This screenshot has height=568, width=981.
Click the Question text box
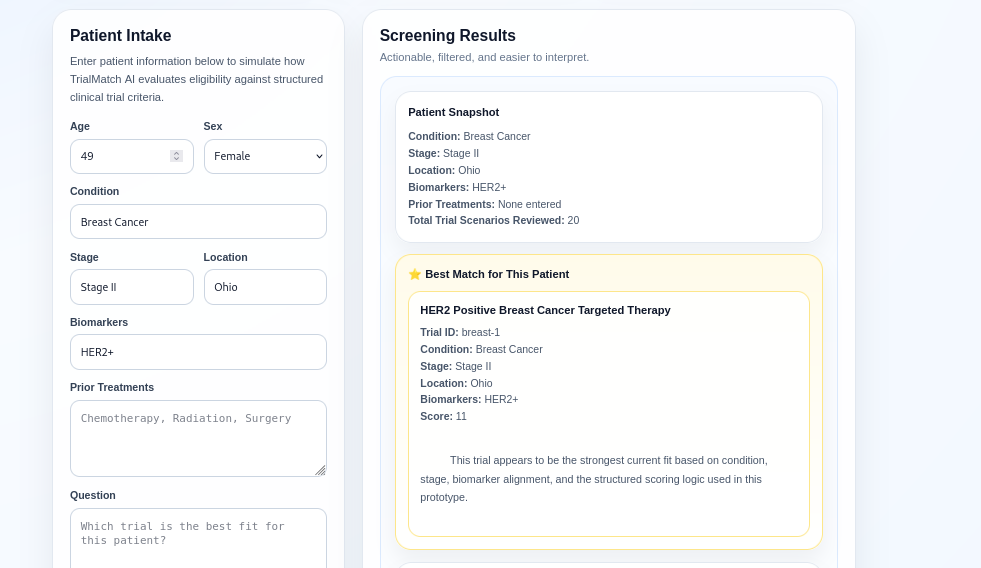[x=198, y=538]
